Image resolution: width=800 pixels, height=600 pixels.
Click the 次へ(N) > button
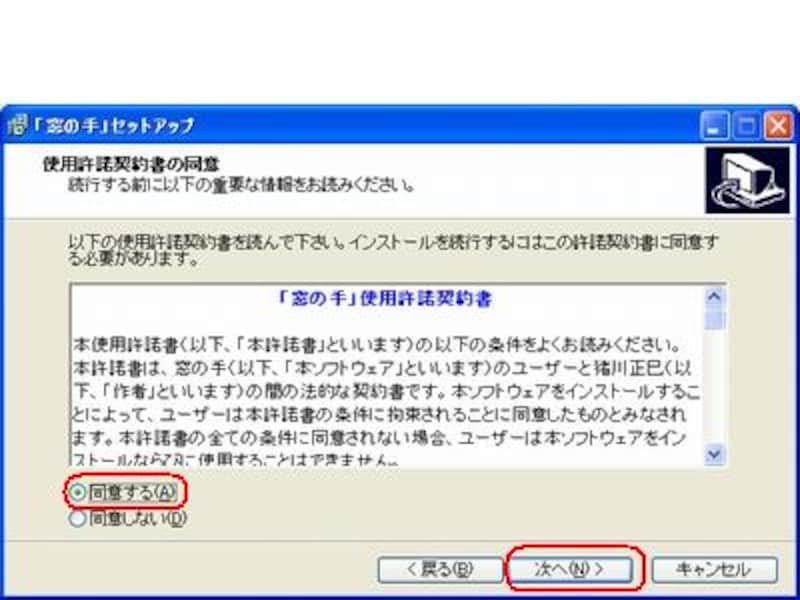click(569, 569)
